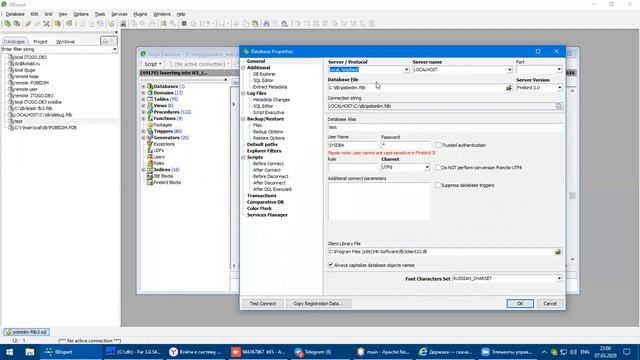Open the Tools menu
Screen dimensions: 640x360
click(x=100, y=14)
